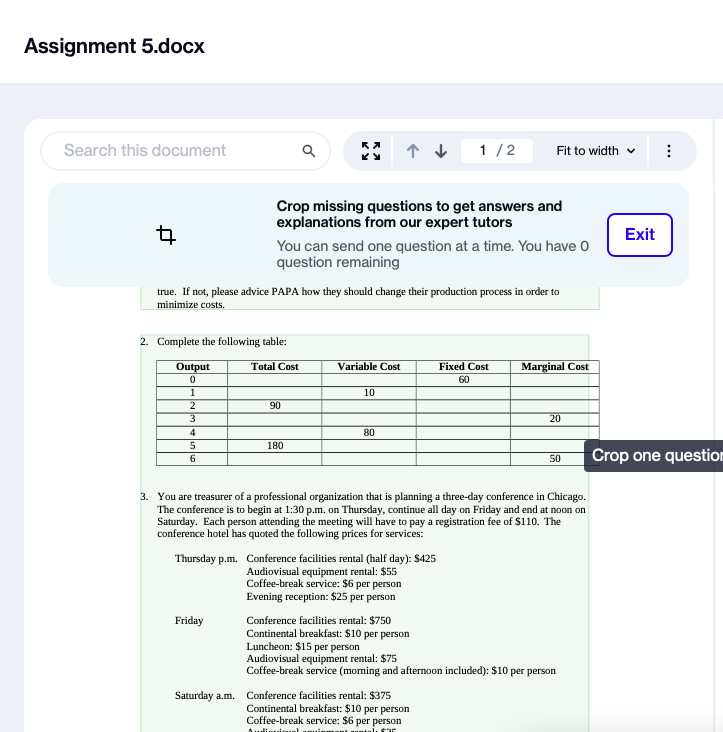This screenshot has width=723, height=732.
Task: Click the Variable Cost column header
Action: [x=369, y=366]
